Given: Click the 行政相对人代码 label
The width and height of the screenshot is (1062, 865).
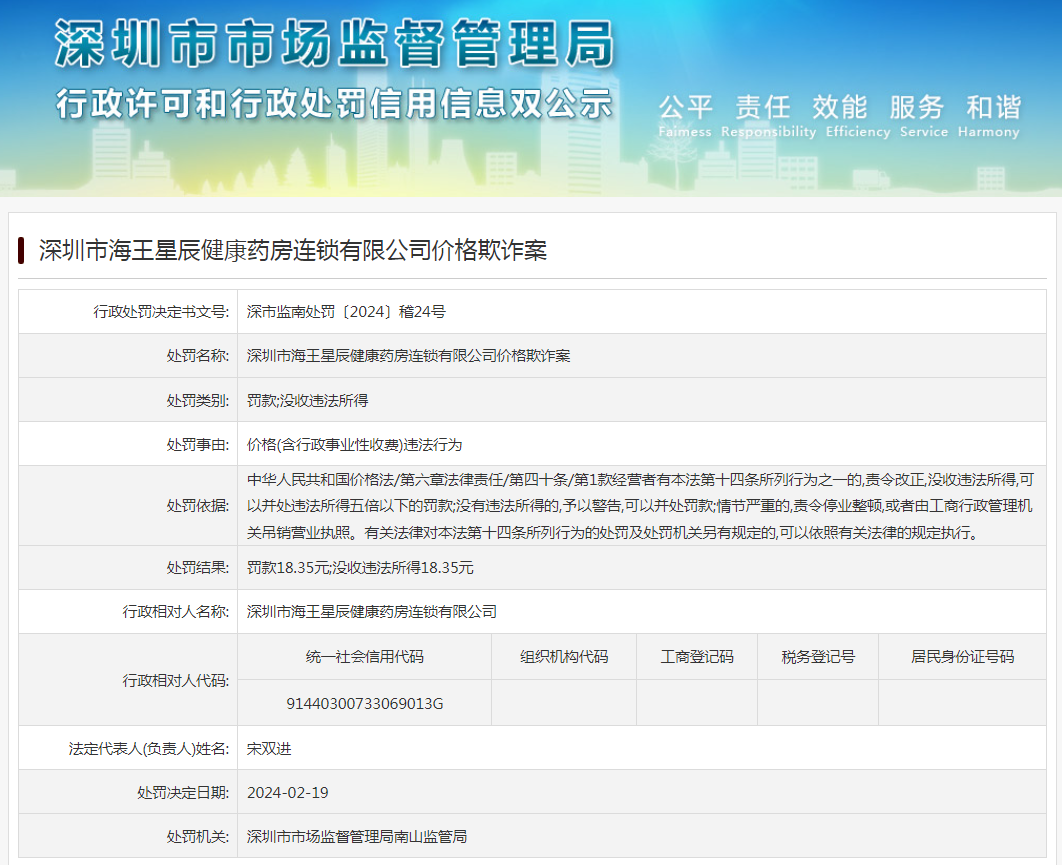Looking at the screenshot, I should pyautogui.click(x=176, y=681).
